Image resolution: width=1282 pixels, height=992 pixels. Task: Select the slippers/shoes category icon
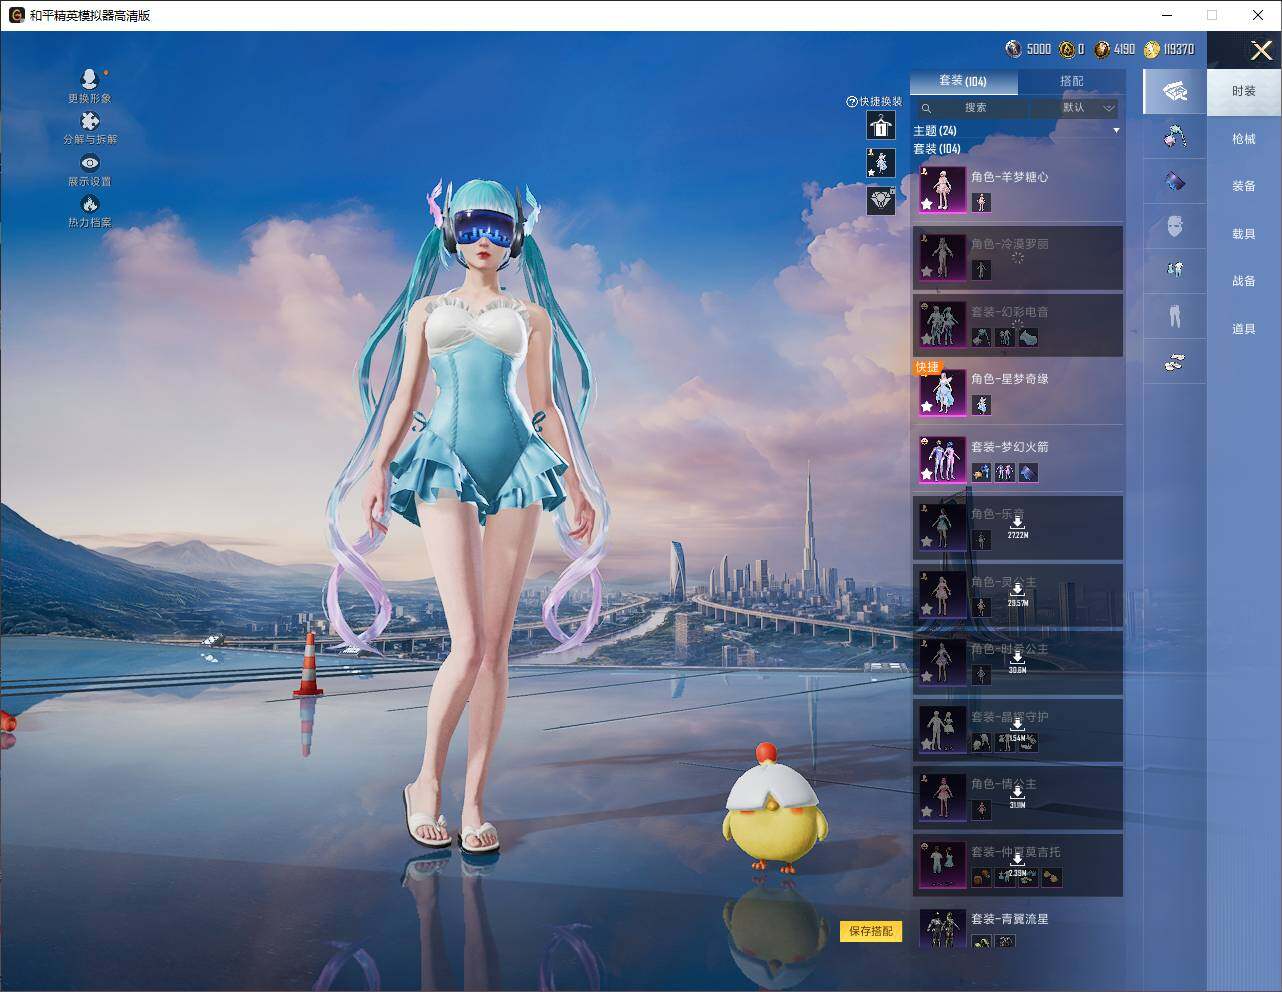(1174, 363)
